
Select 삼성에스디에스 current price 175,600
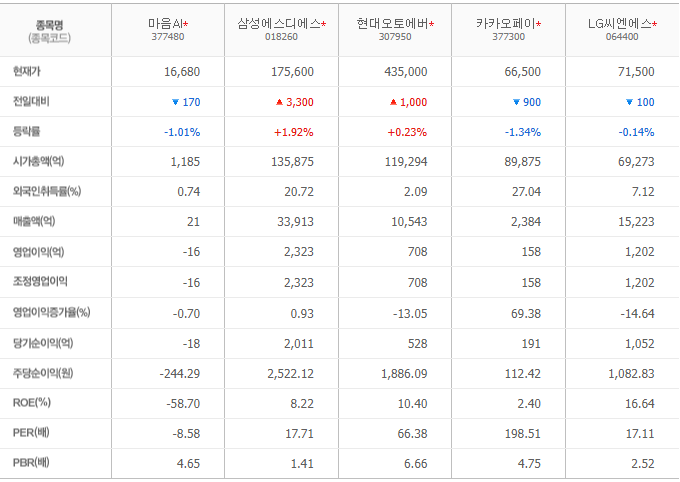pyautogui.click(x=292, y=72)
